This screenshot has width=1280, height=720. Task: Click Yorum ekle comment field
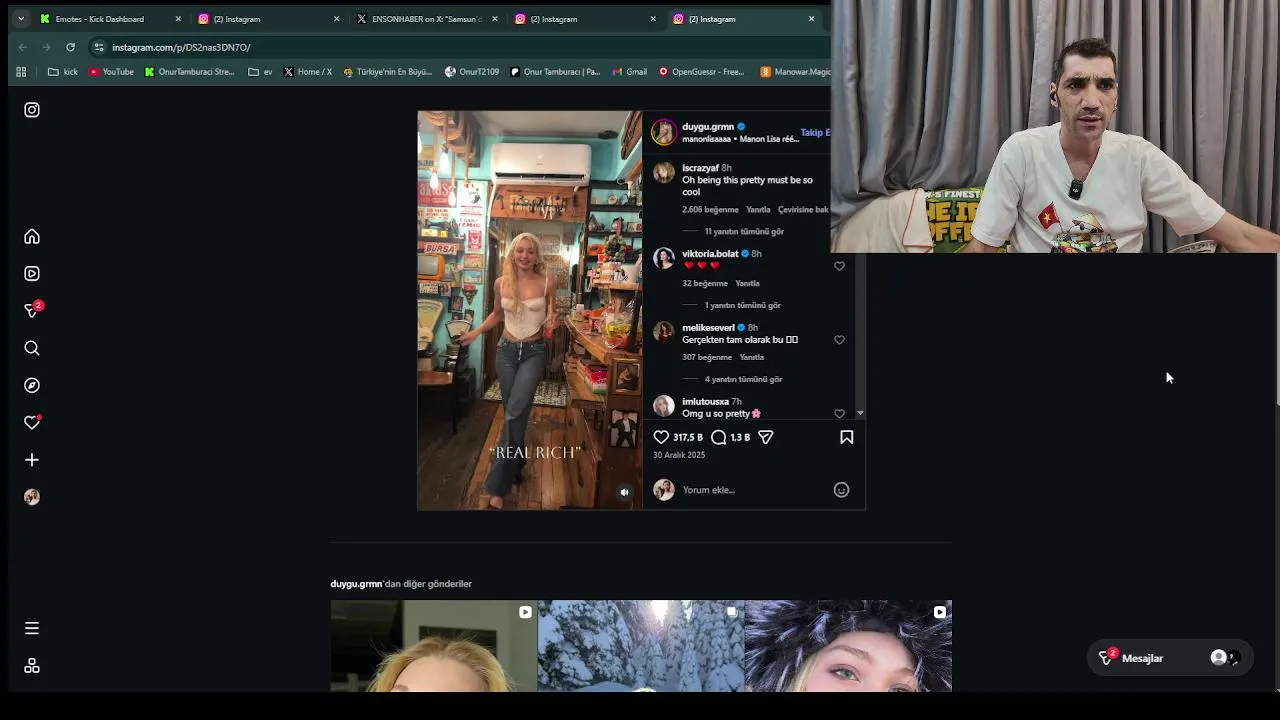[753, 490]
